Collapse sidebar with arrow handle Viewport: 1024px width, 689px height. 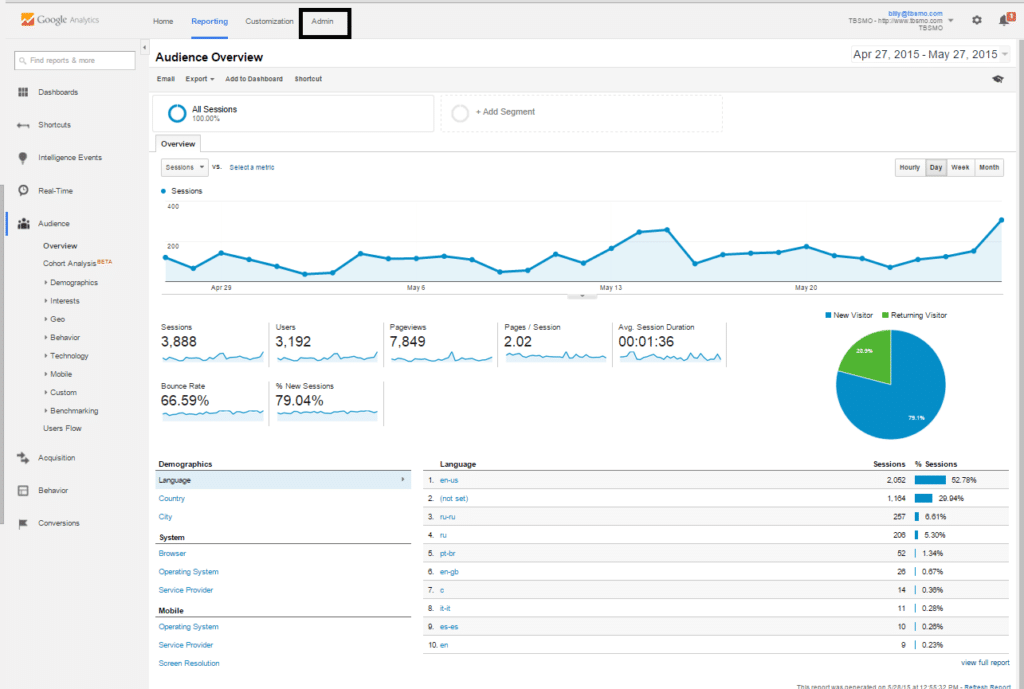(144, 47)
